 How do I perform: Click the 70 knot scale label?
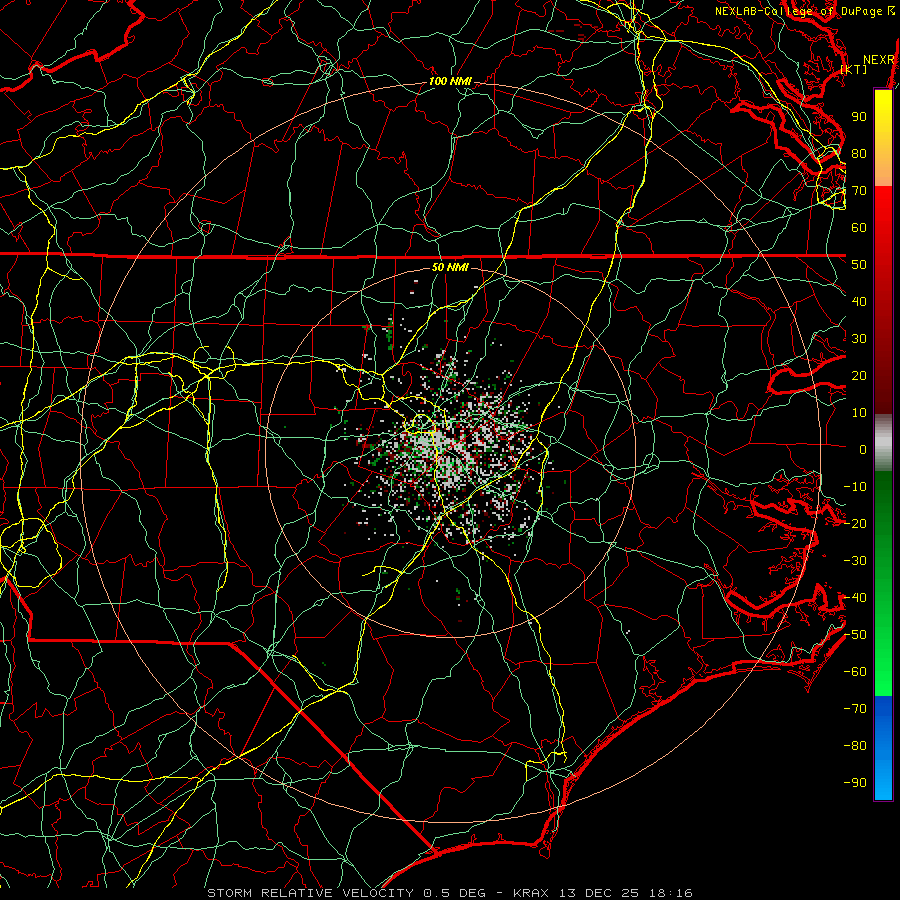point(859,191)
